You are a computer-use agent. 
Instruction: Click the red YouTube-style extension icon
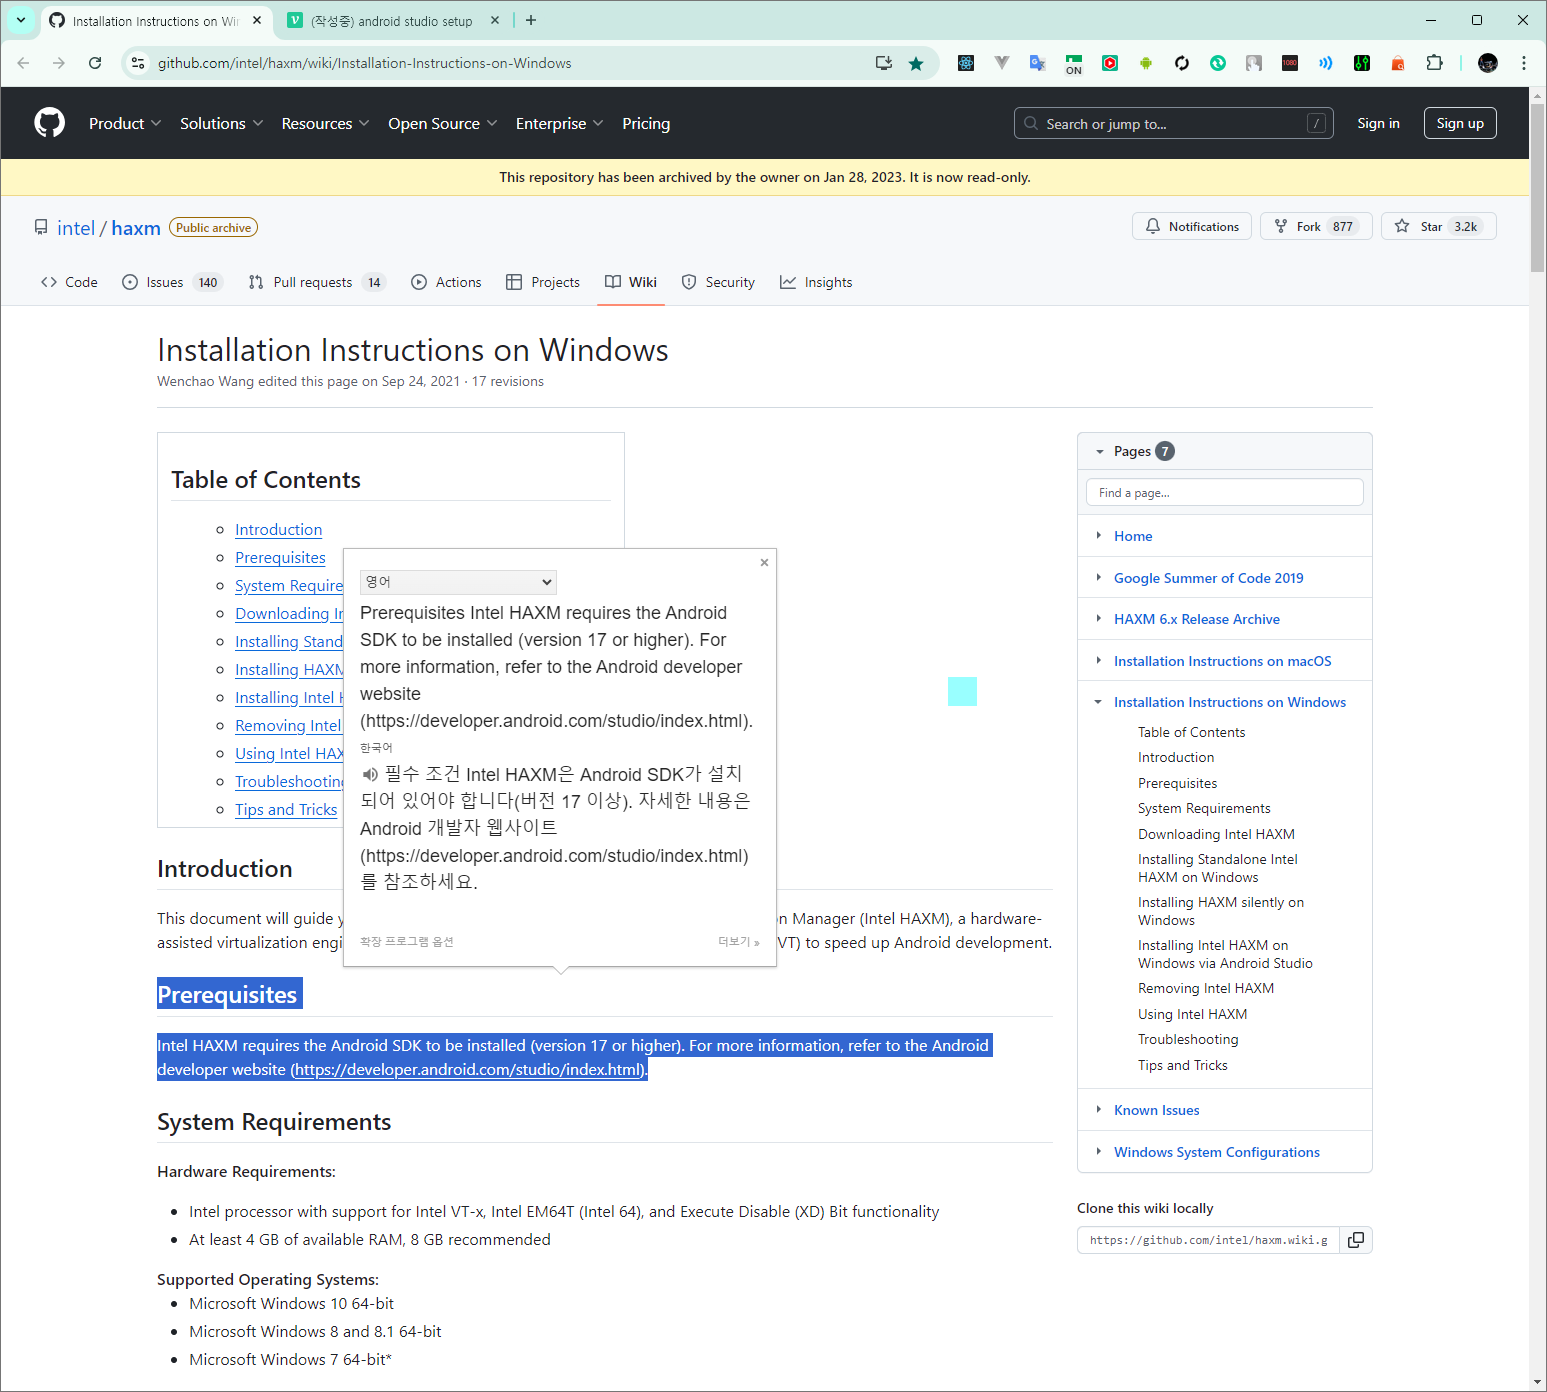click(1110, 63)
